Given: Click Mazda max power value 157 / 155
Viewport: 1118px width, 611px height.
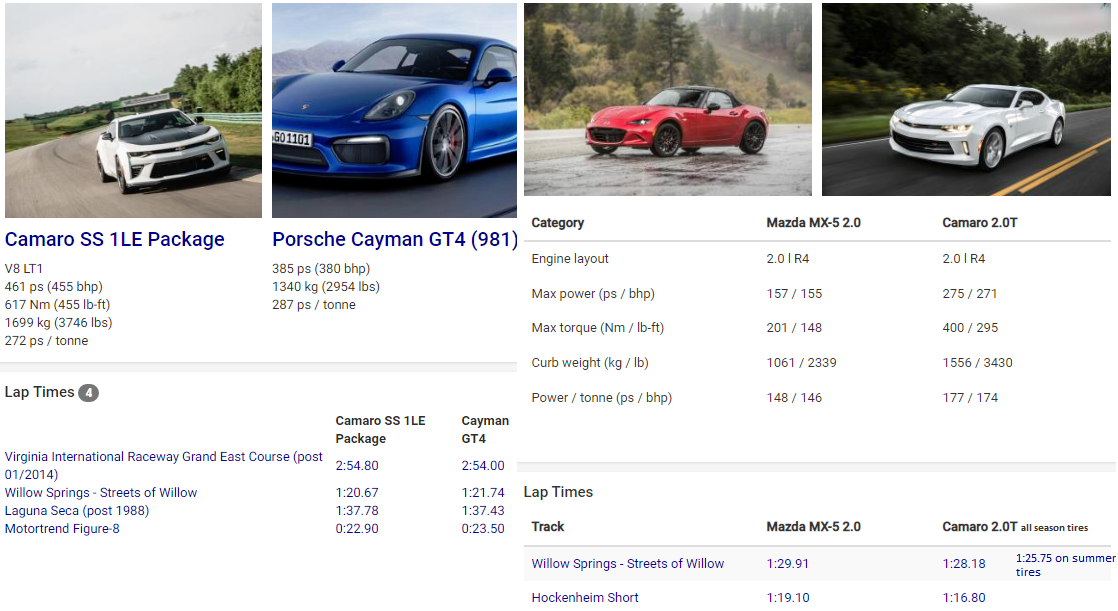Looking at the screenshot, I should (x=794, y=294).
